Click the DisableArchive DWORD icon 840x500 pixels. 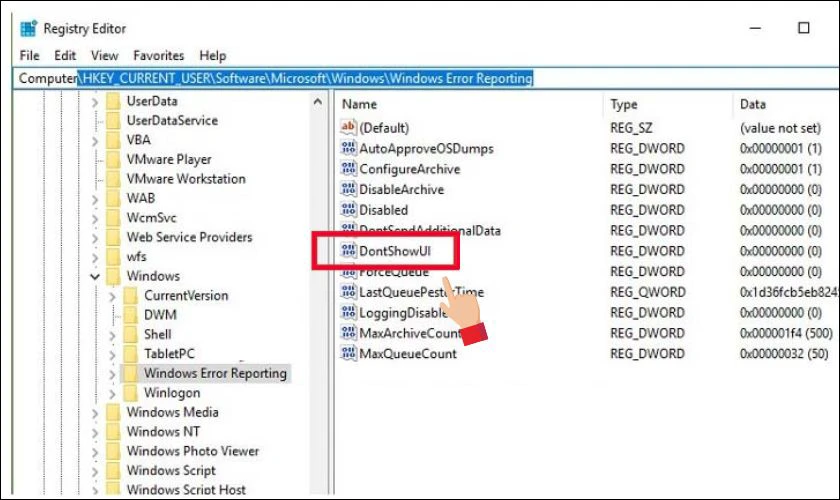348,189
